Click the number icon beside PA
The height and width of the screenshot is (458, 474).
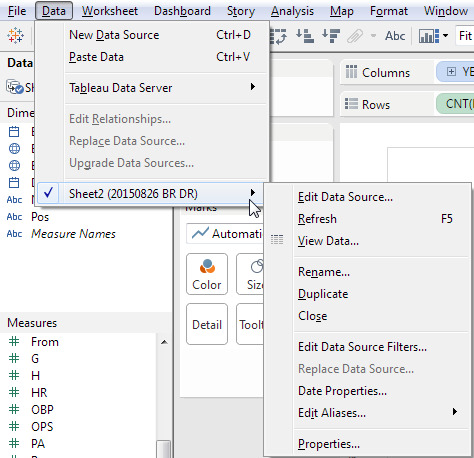[x=14, y=443]
